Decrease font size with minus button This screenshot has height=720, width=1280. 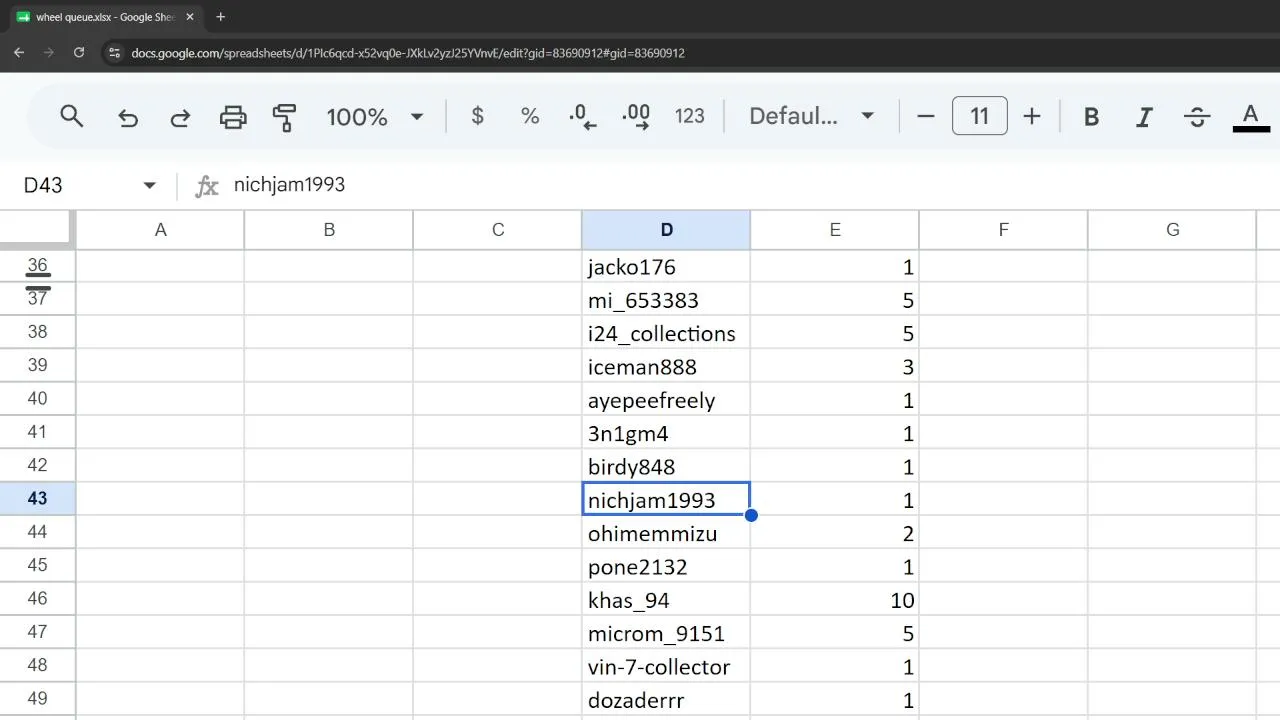(926, 116)
